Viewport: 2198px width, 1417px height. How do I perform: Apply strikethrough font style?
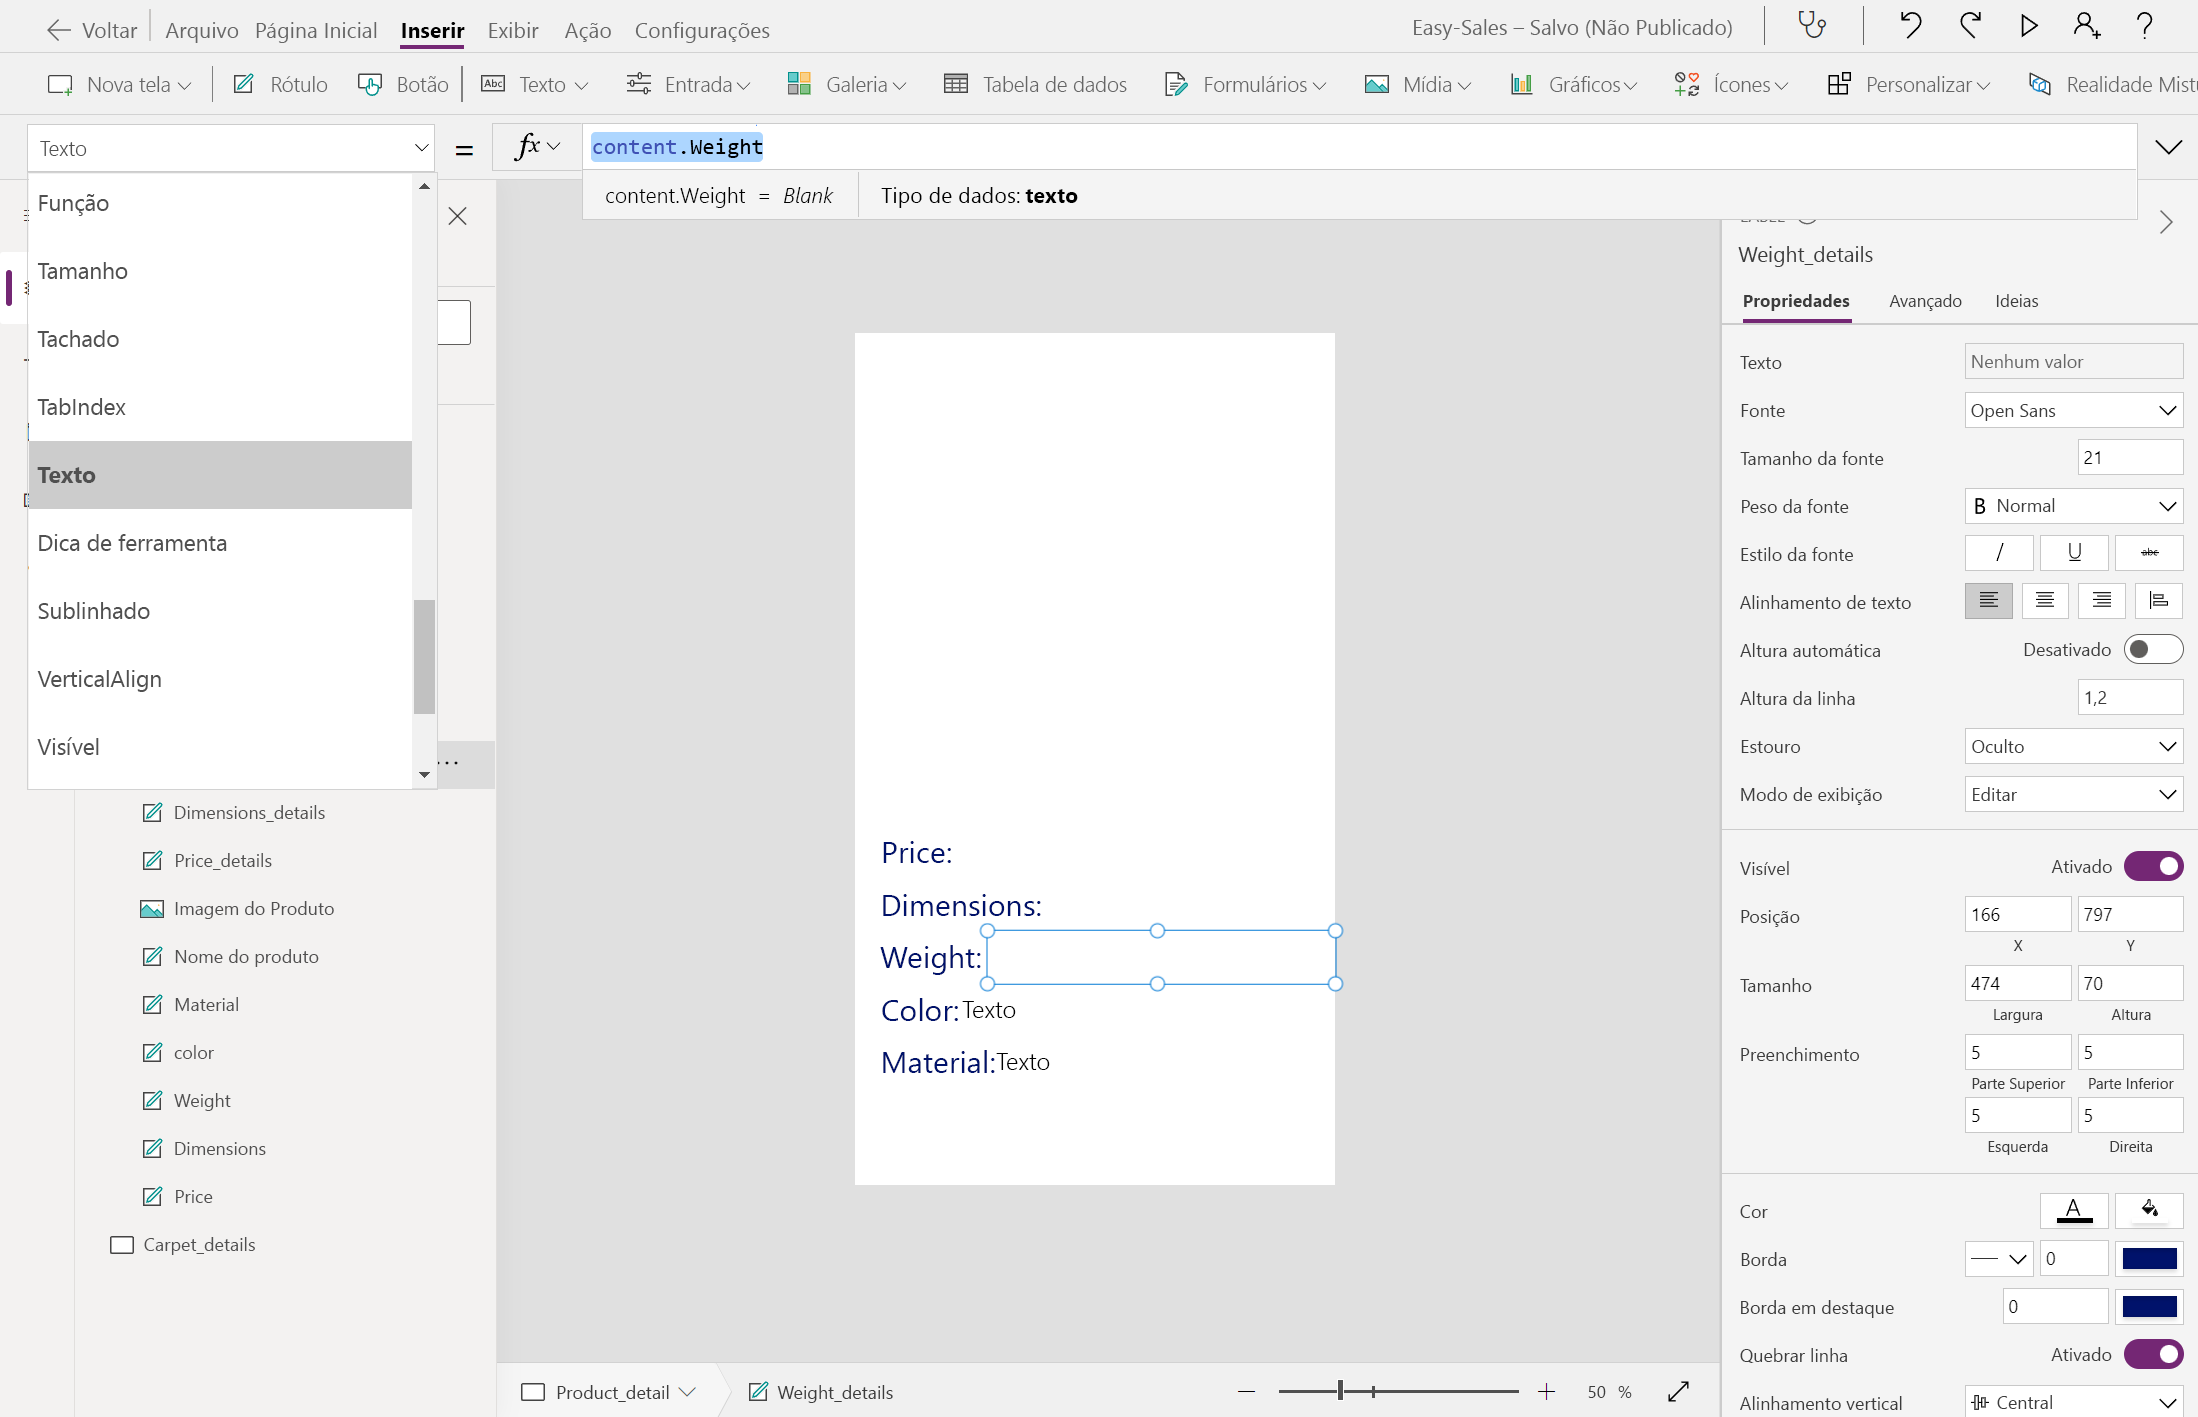2149,553
